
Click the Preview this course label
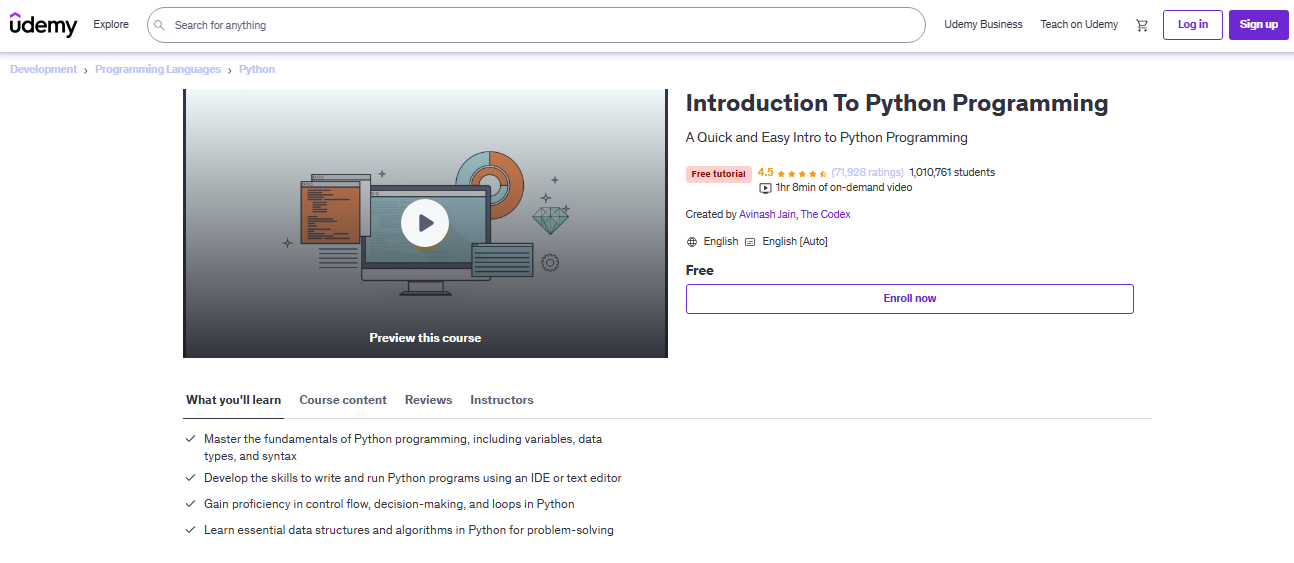tap(425, 338)
